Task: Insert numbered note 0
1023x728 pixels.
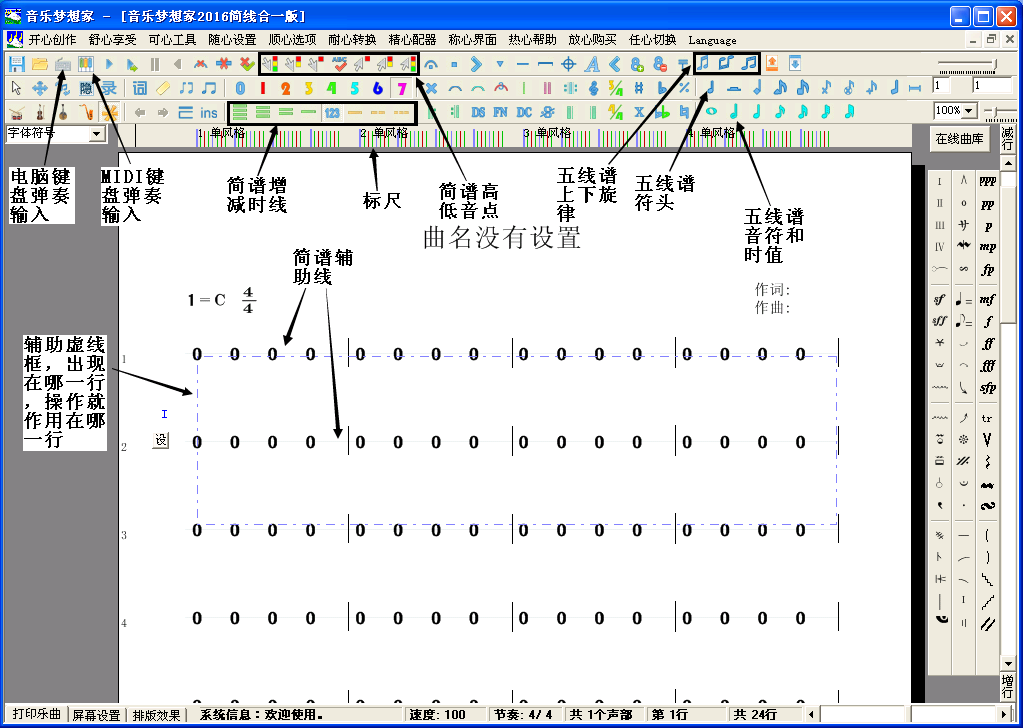Action: (x=240, y=87)
